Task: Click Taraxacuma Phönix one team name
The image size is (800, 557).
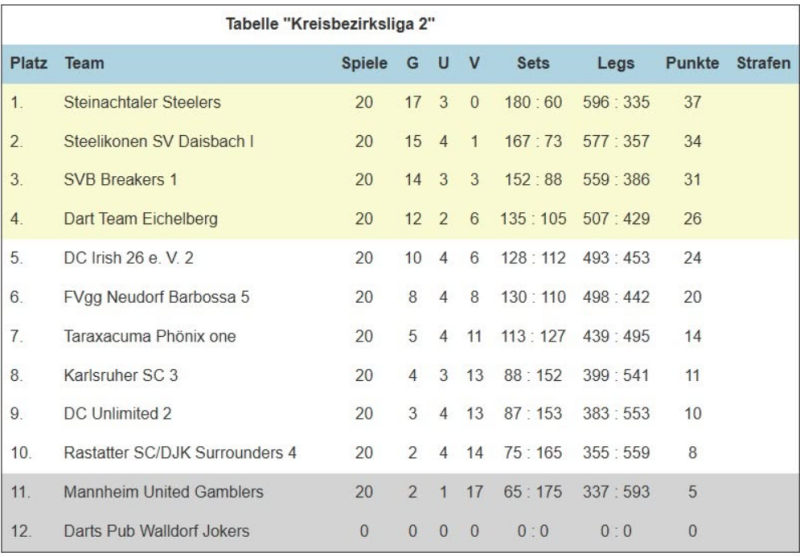Action: [150, 337]
